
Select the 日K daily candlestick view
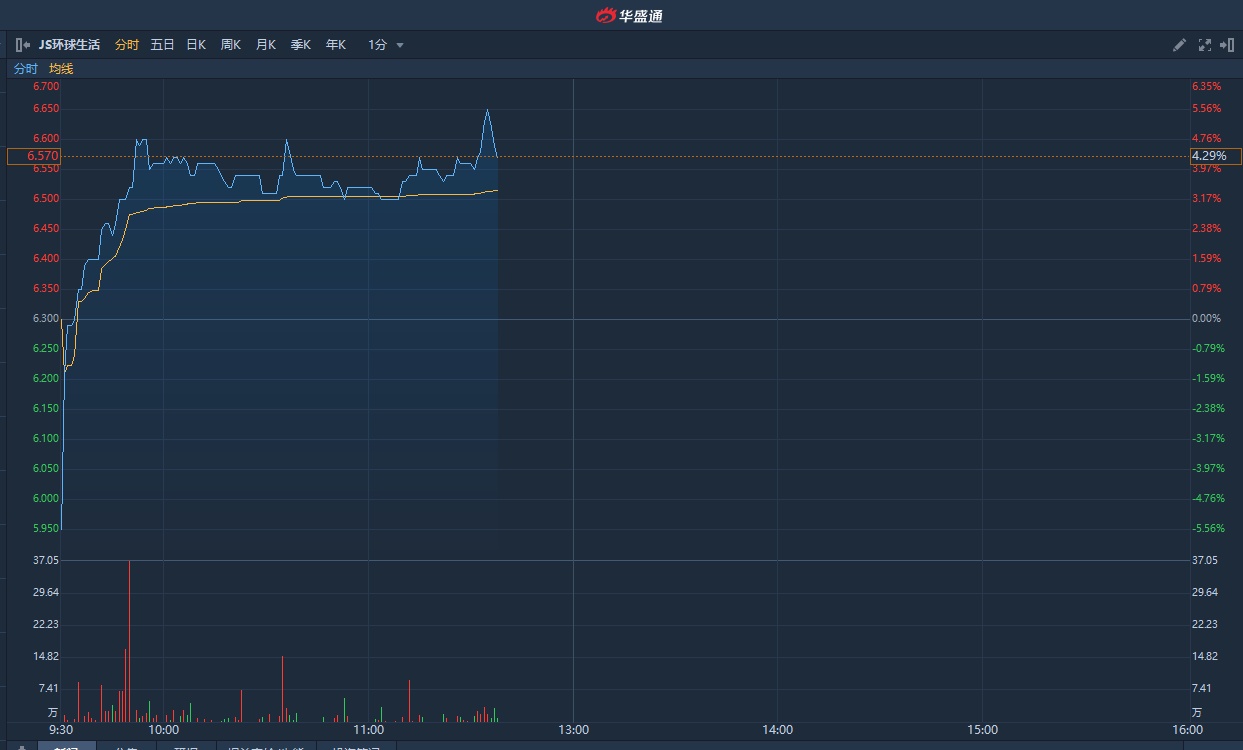196,45
